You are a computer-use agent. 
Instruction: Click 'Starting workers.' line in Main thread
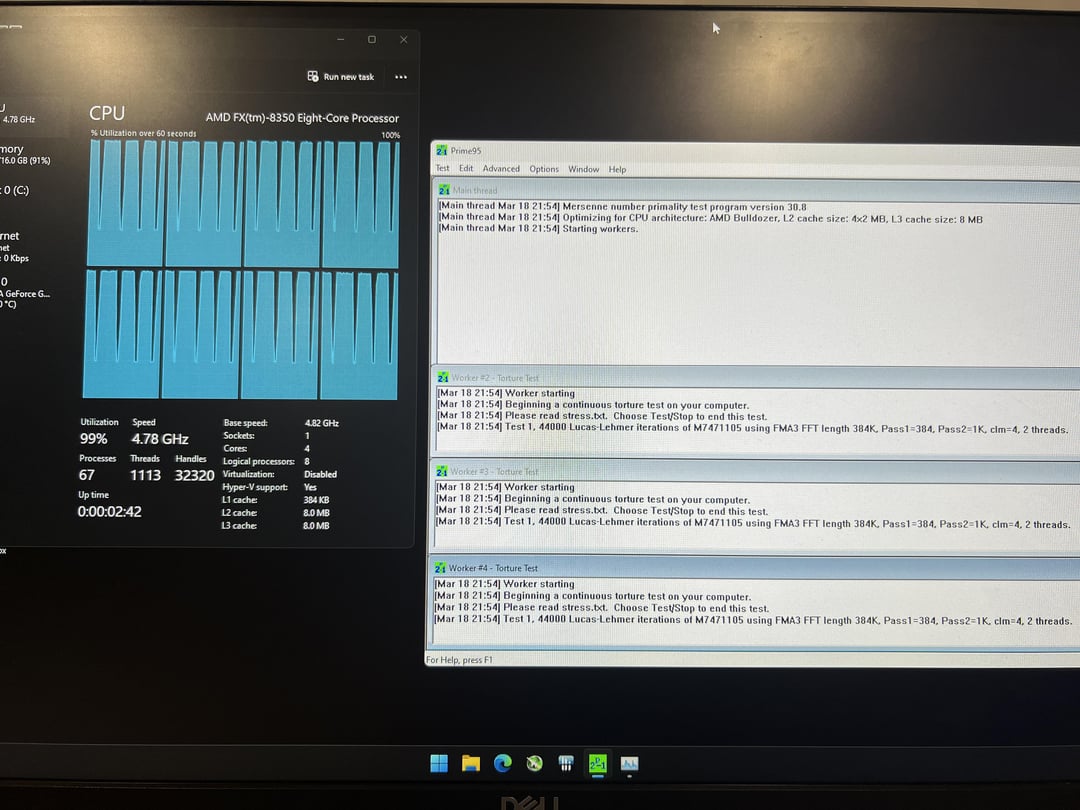click(539, 229)
